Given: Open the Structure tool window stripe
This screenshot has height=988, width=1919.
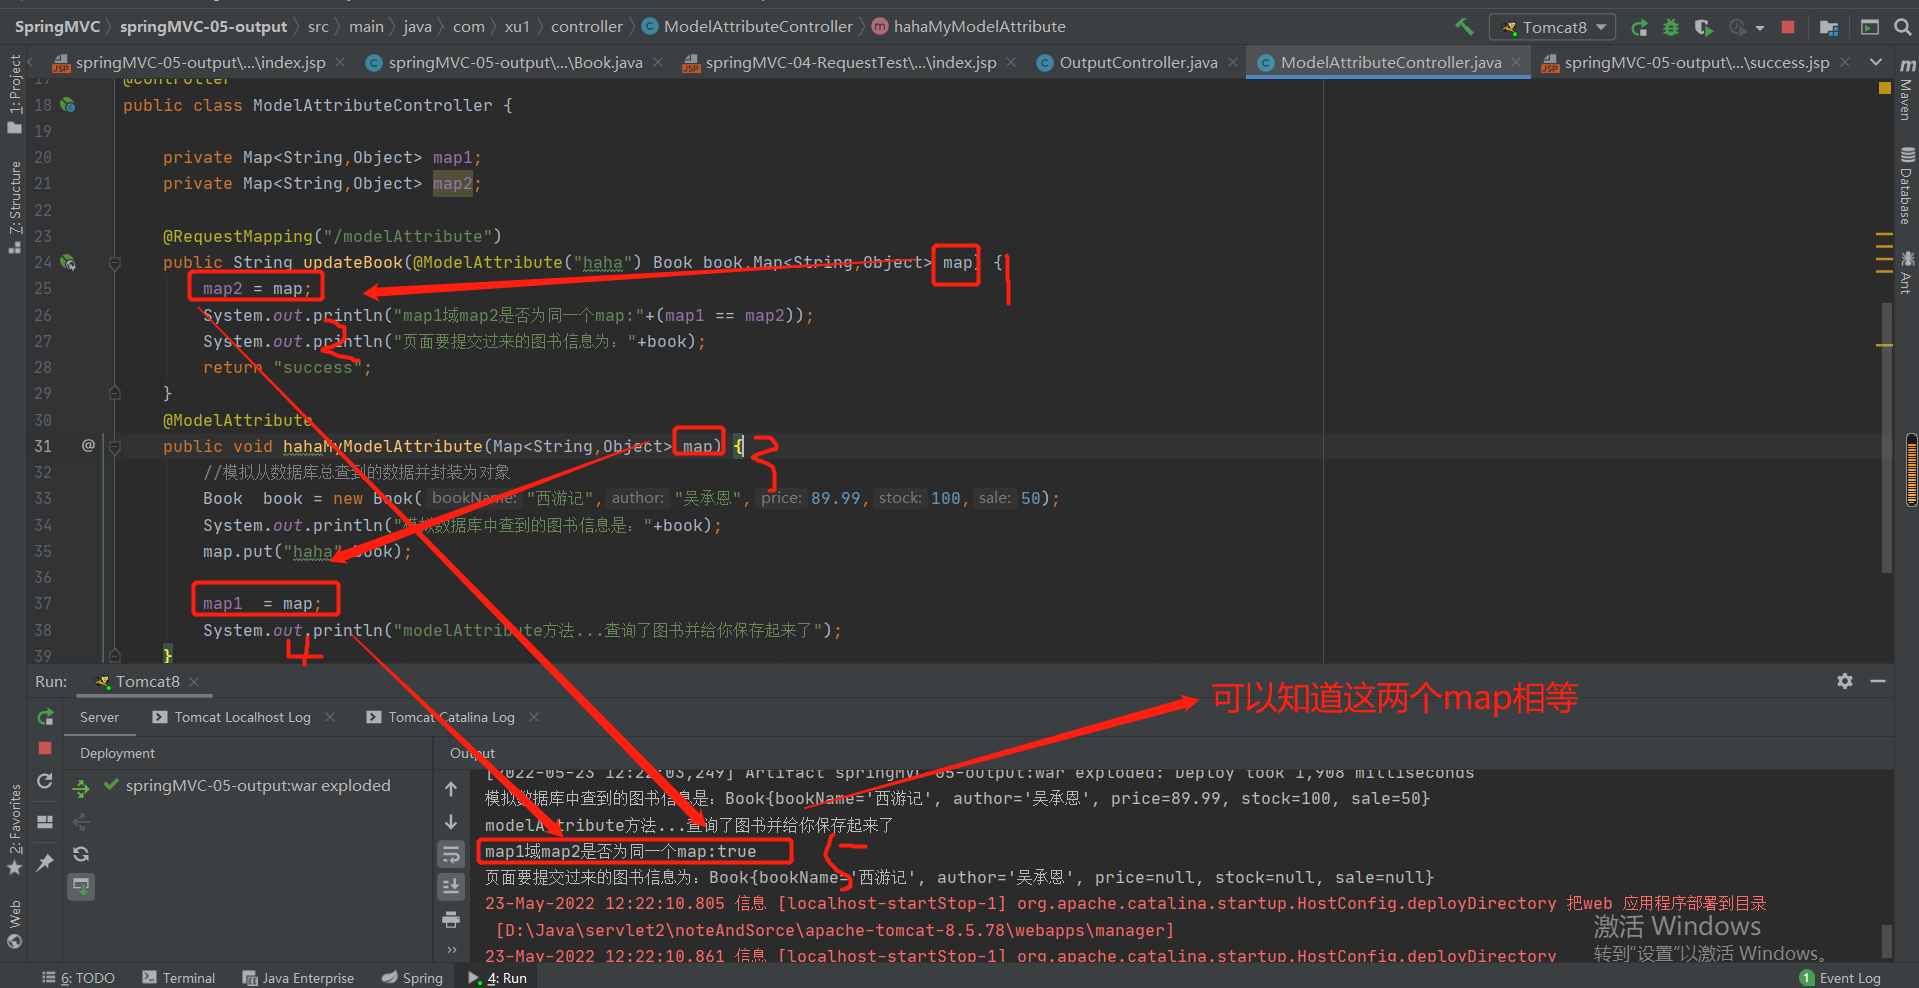Looking at the screenshot, I should click(x=15, y=208).
